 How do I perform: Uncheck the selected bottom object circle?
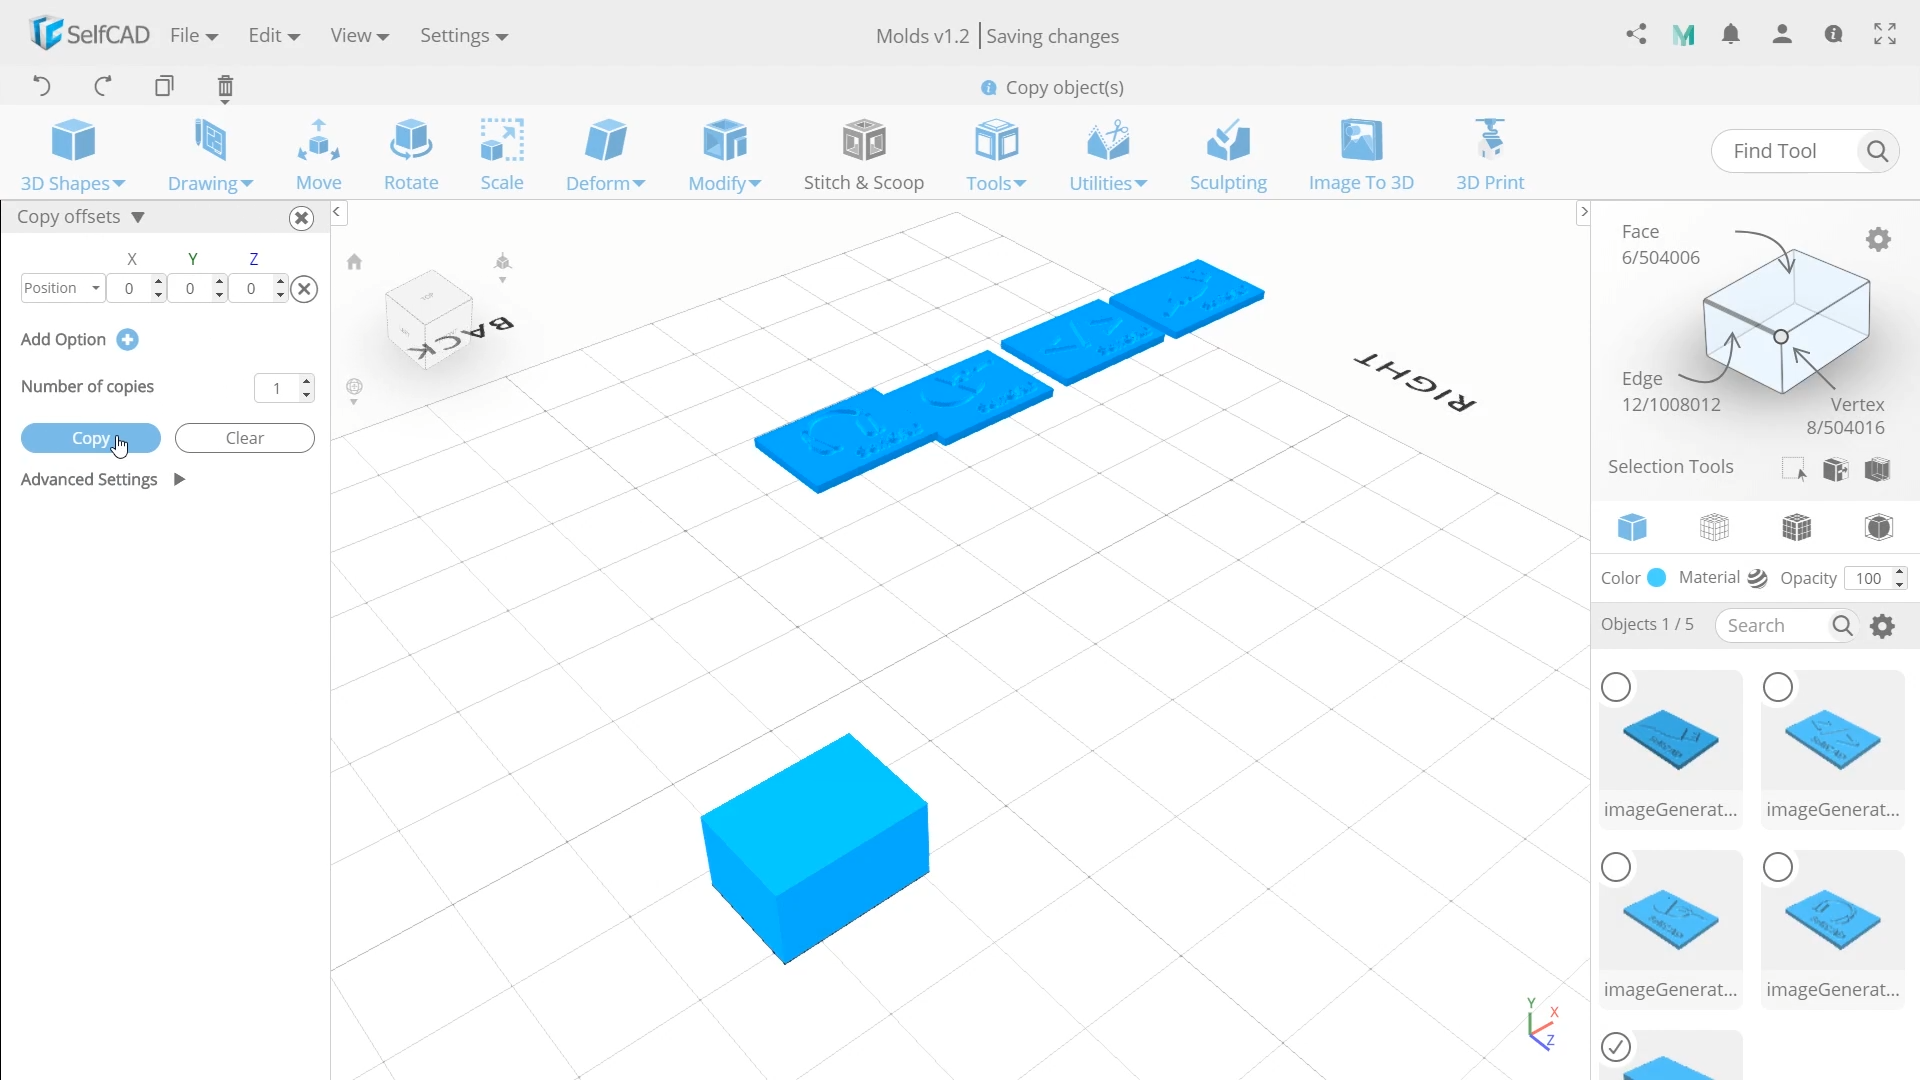pyautogui.click(x=1616, y=1047)
